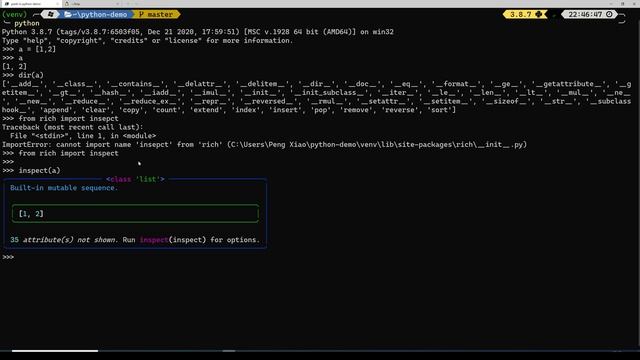Click the 'Type "help"' information line
The image size is (640, 360).
point(147,40)
